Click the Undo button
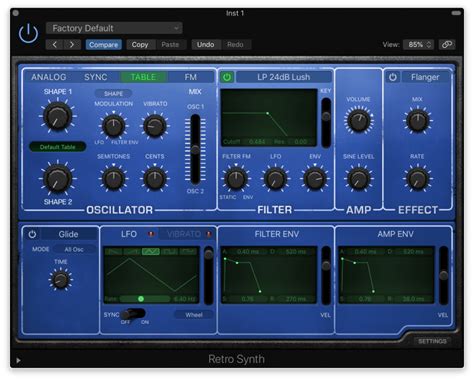The height and width of the screenshot is (380, 474). tap(205, 44)
